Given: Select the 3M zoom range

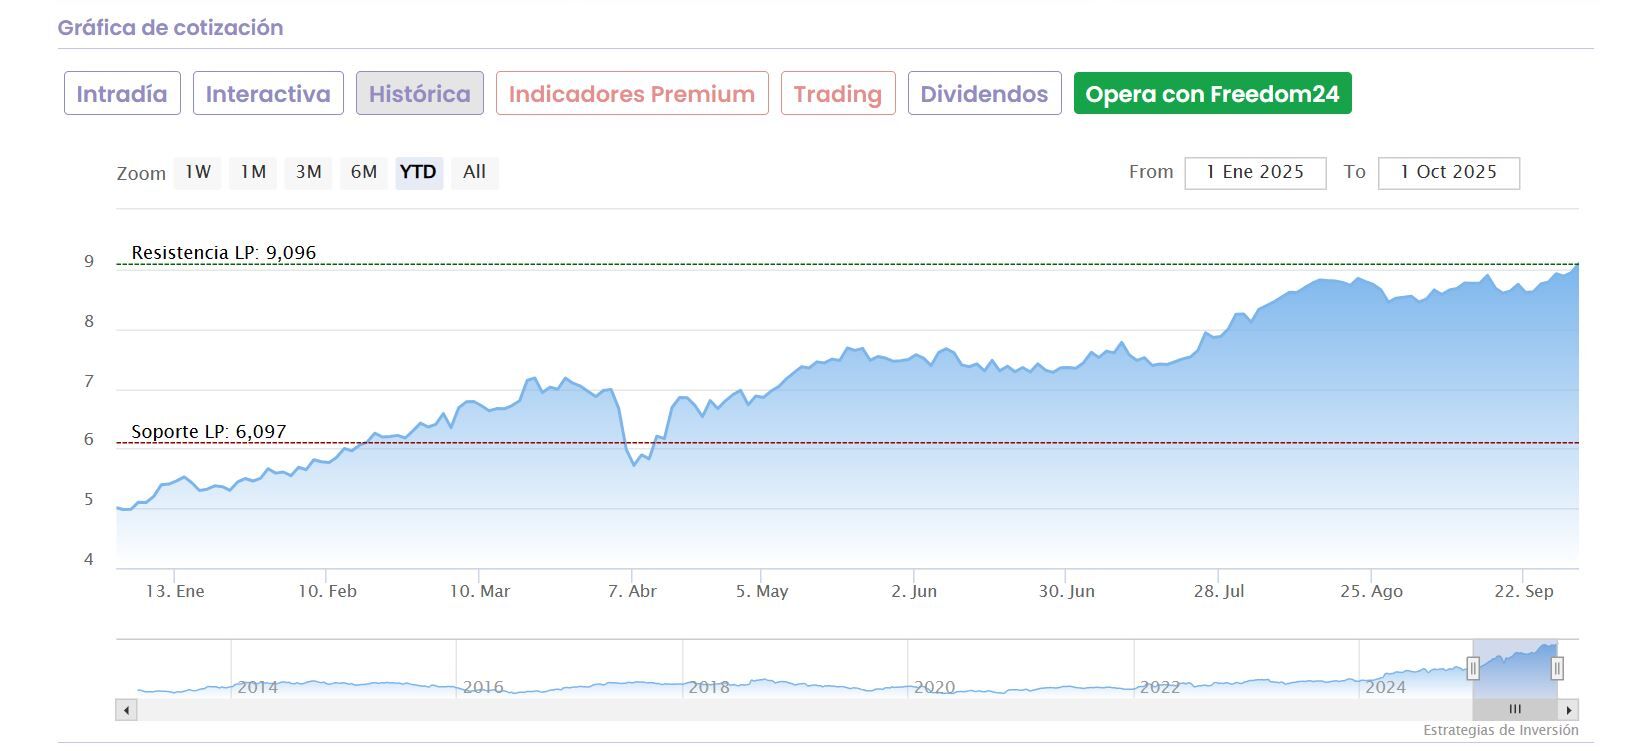Looking at the screenshot, I should point(308,172).
